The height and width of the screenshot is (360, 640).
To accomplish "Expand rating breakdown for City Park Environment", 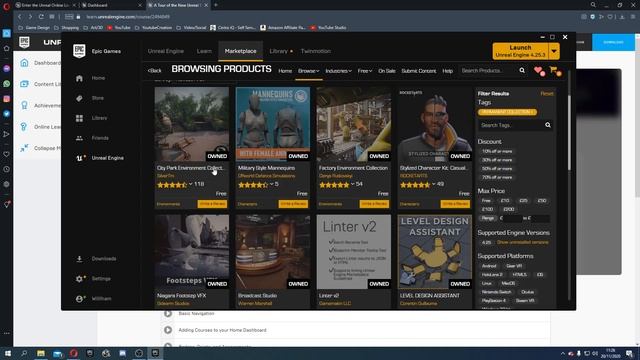I will tap(191, 184).
